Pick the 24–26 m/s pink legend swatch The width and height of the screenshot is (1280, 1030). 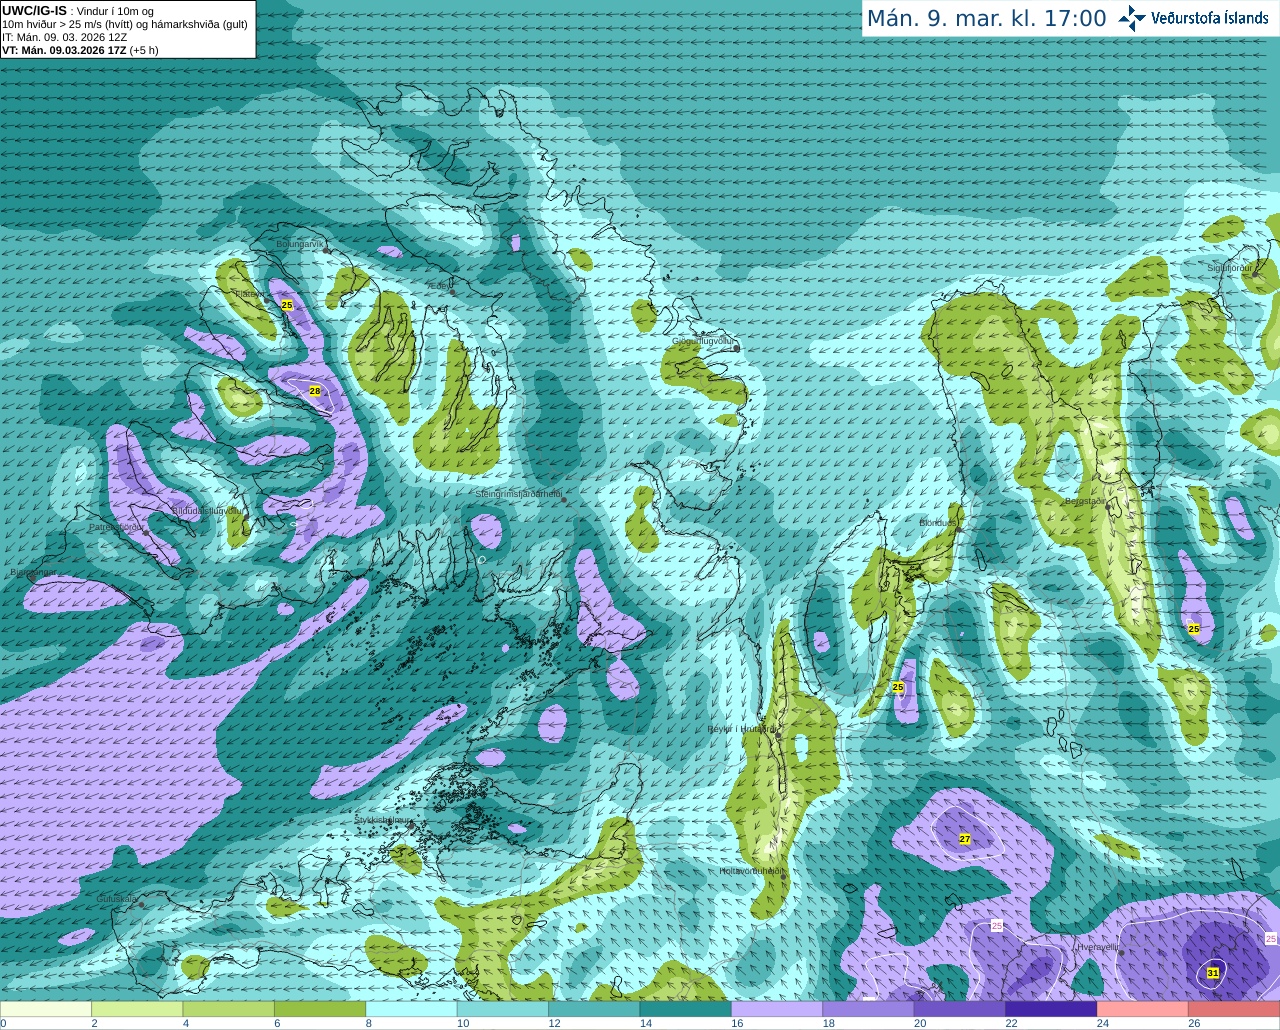[x=1143, y=1009]
